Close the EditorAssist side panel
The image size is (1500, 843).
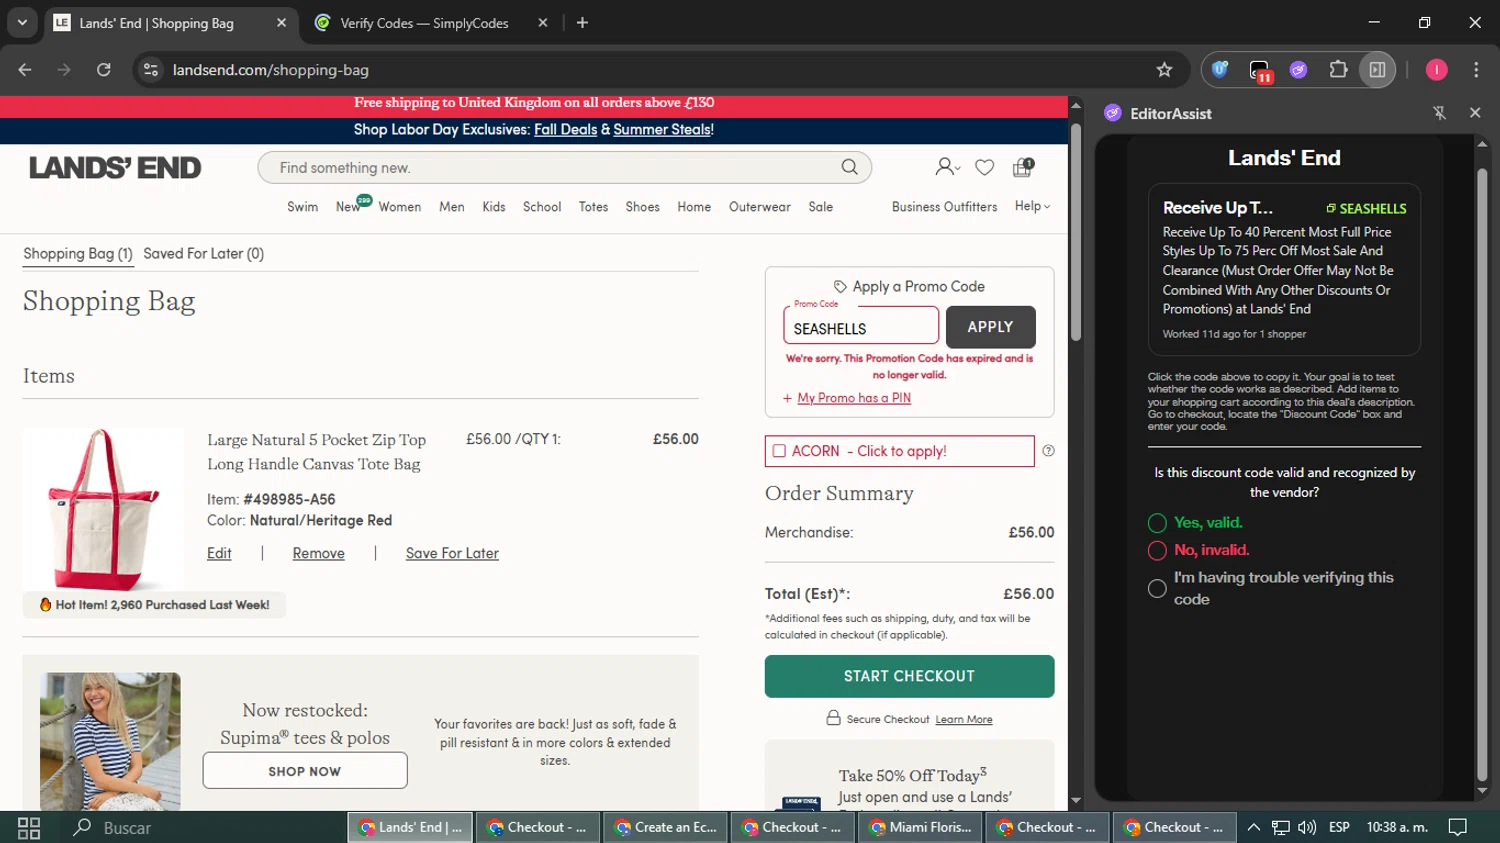1475,113
